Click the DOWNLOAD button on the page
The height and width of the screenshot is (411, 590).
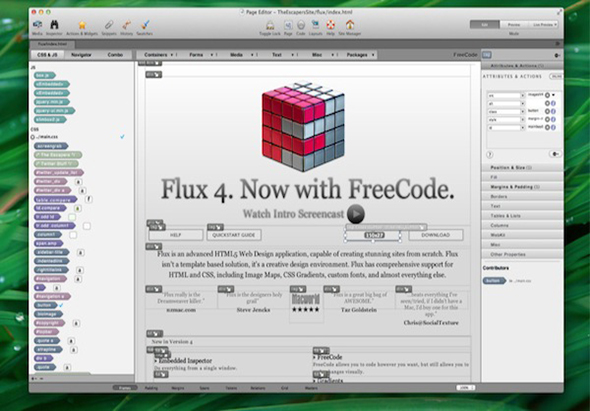coord(436,235)
